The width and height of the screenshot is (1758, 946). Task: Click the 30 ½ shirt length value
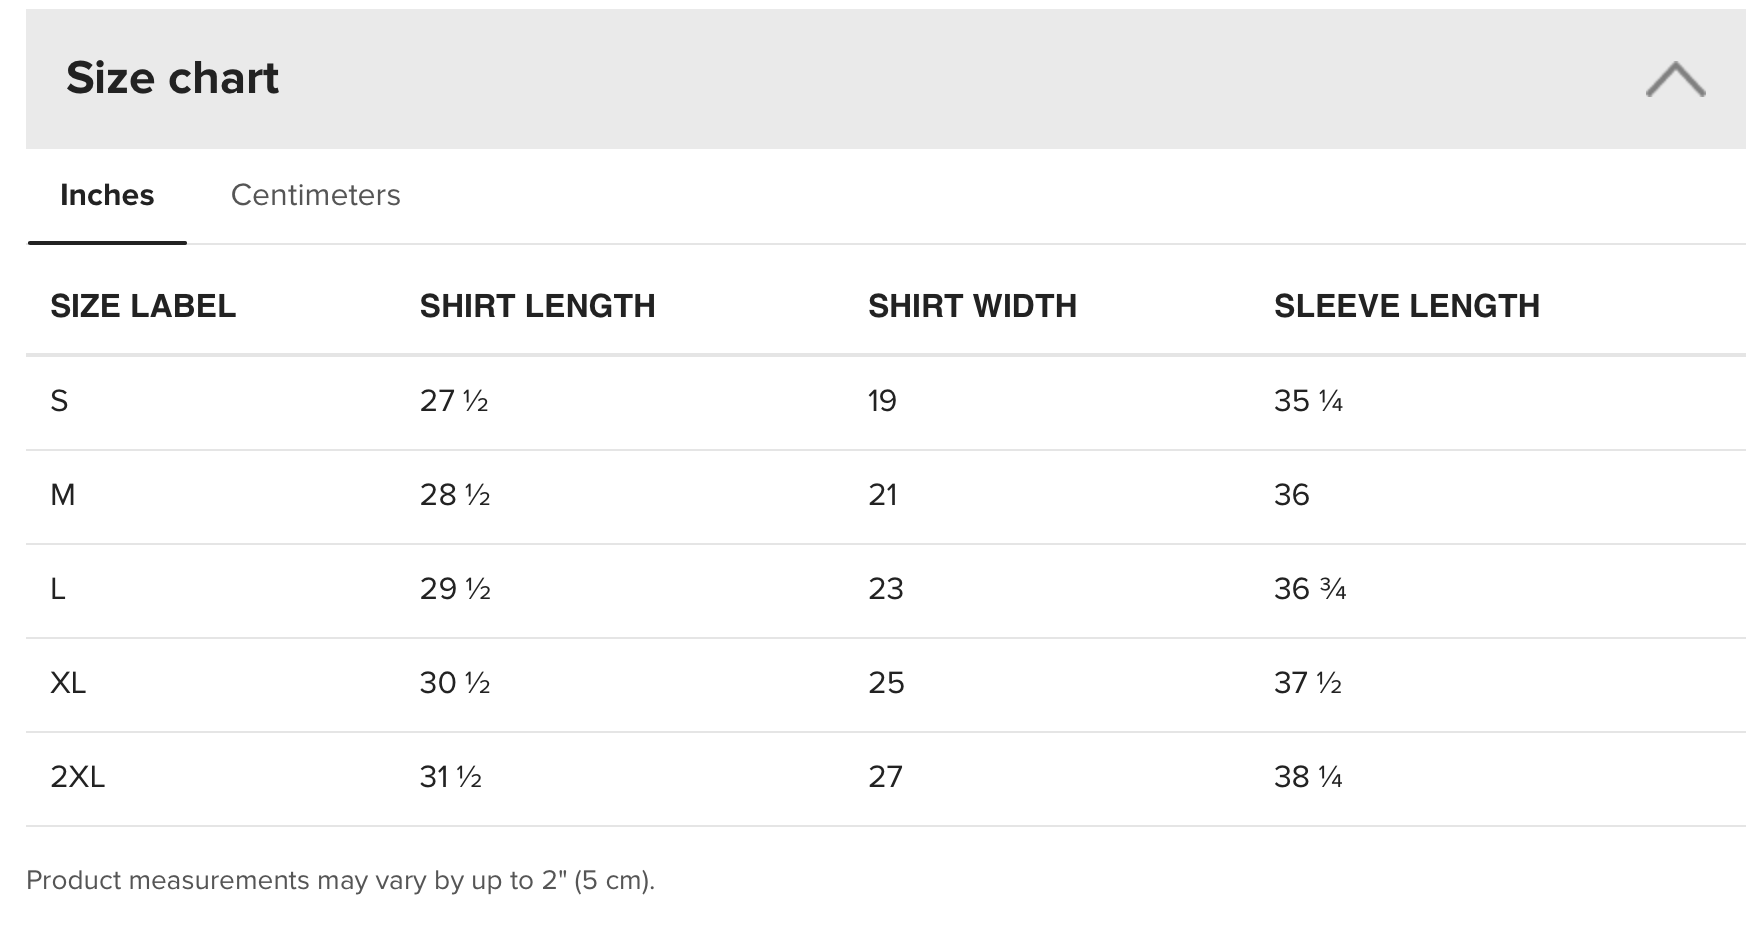tap(455, 683)
